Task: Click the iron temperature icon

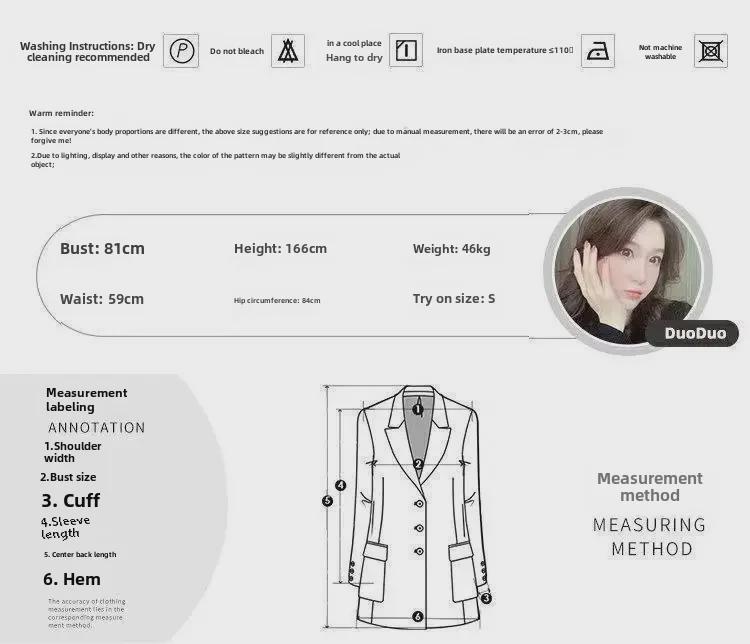Action: [x=599, y=50]
